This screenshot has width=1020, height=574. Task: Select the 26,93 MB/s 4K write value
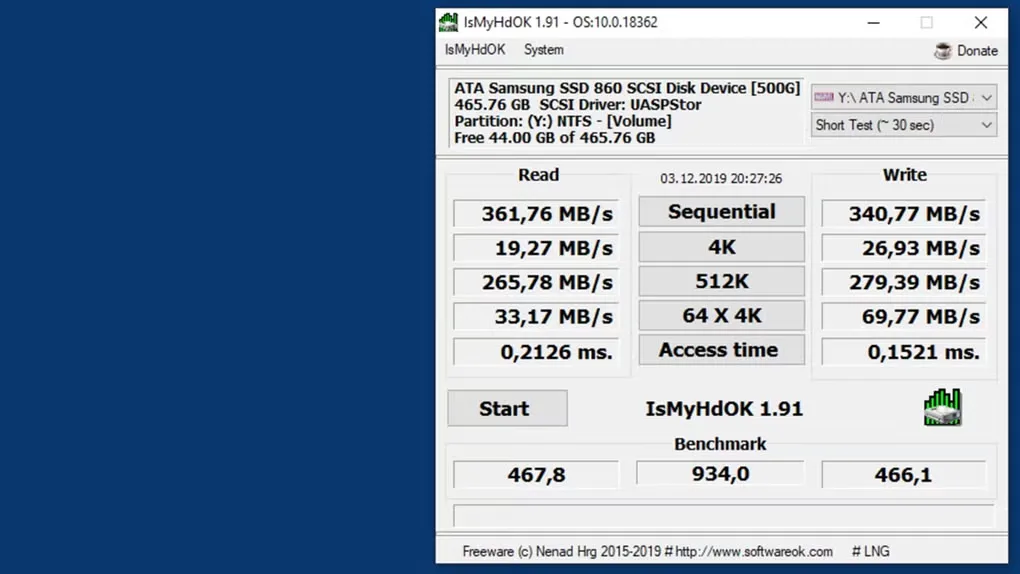pyautogui.click(x=904, y=248)
